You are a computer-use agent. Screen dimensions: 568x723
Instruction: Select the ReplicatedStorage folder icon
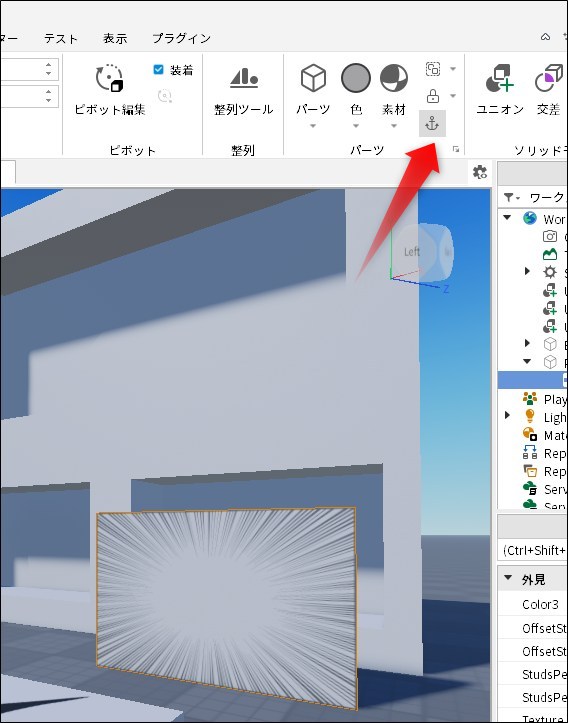[x=530, y=471]
